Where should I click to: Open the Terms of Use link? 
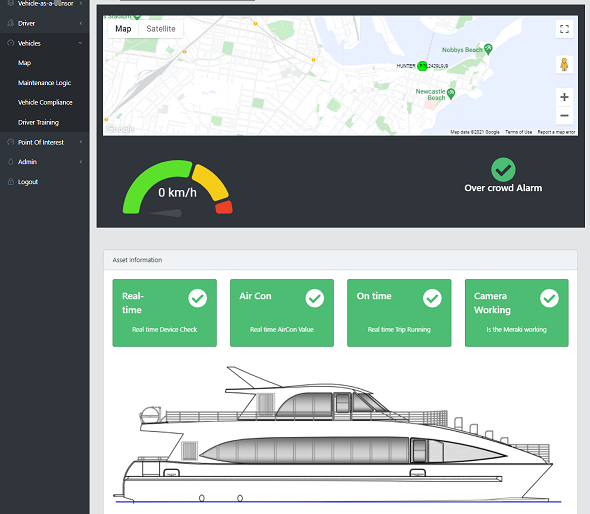pyautogui.click(x=519, y=132)
